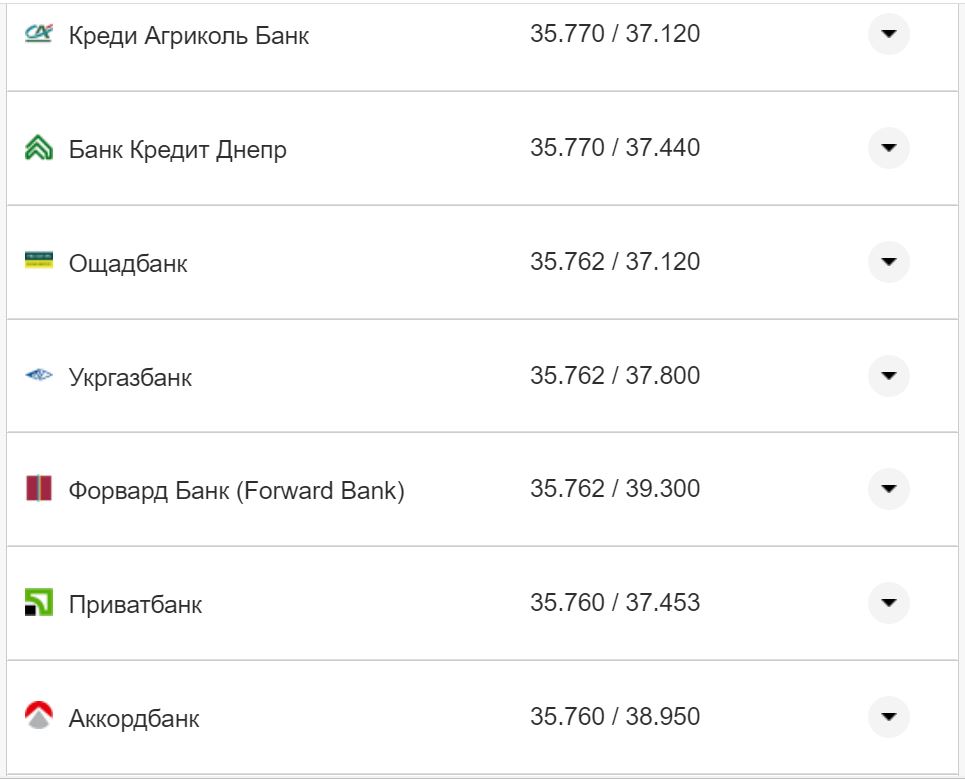Expand the Укргазбанк exchange rate details
Screen dimensions: 965x779
point(888,375)
